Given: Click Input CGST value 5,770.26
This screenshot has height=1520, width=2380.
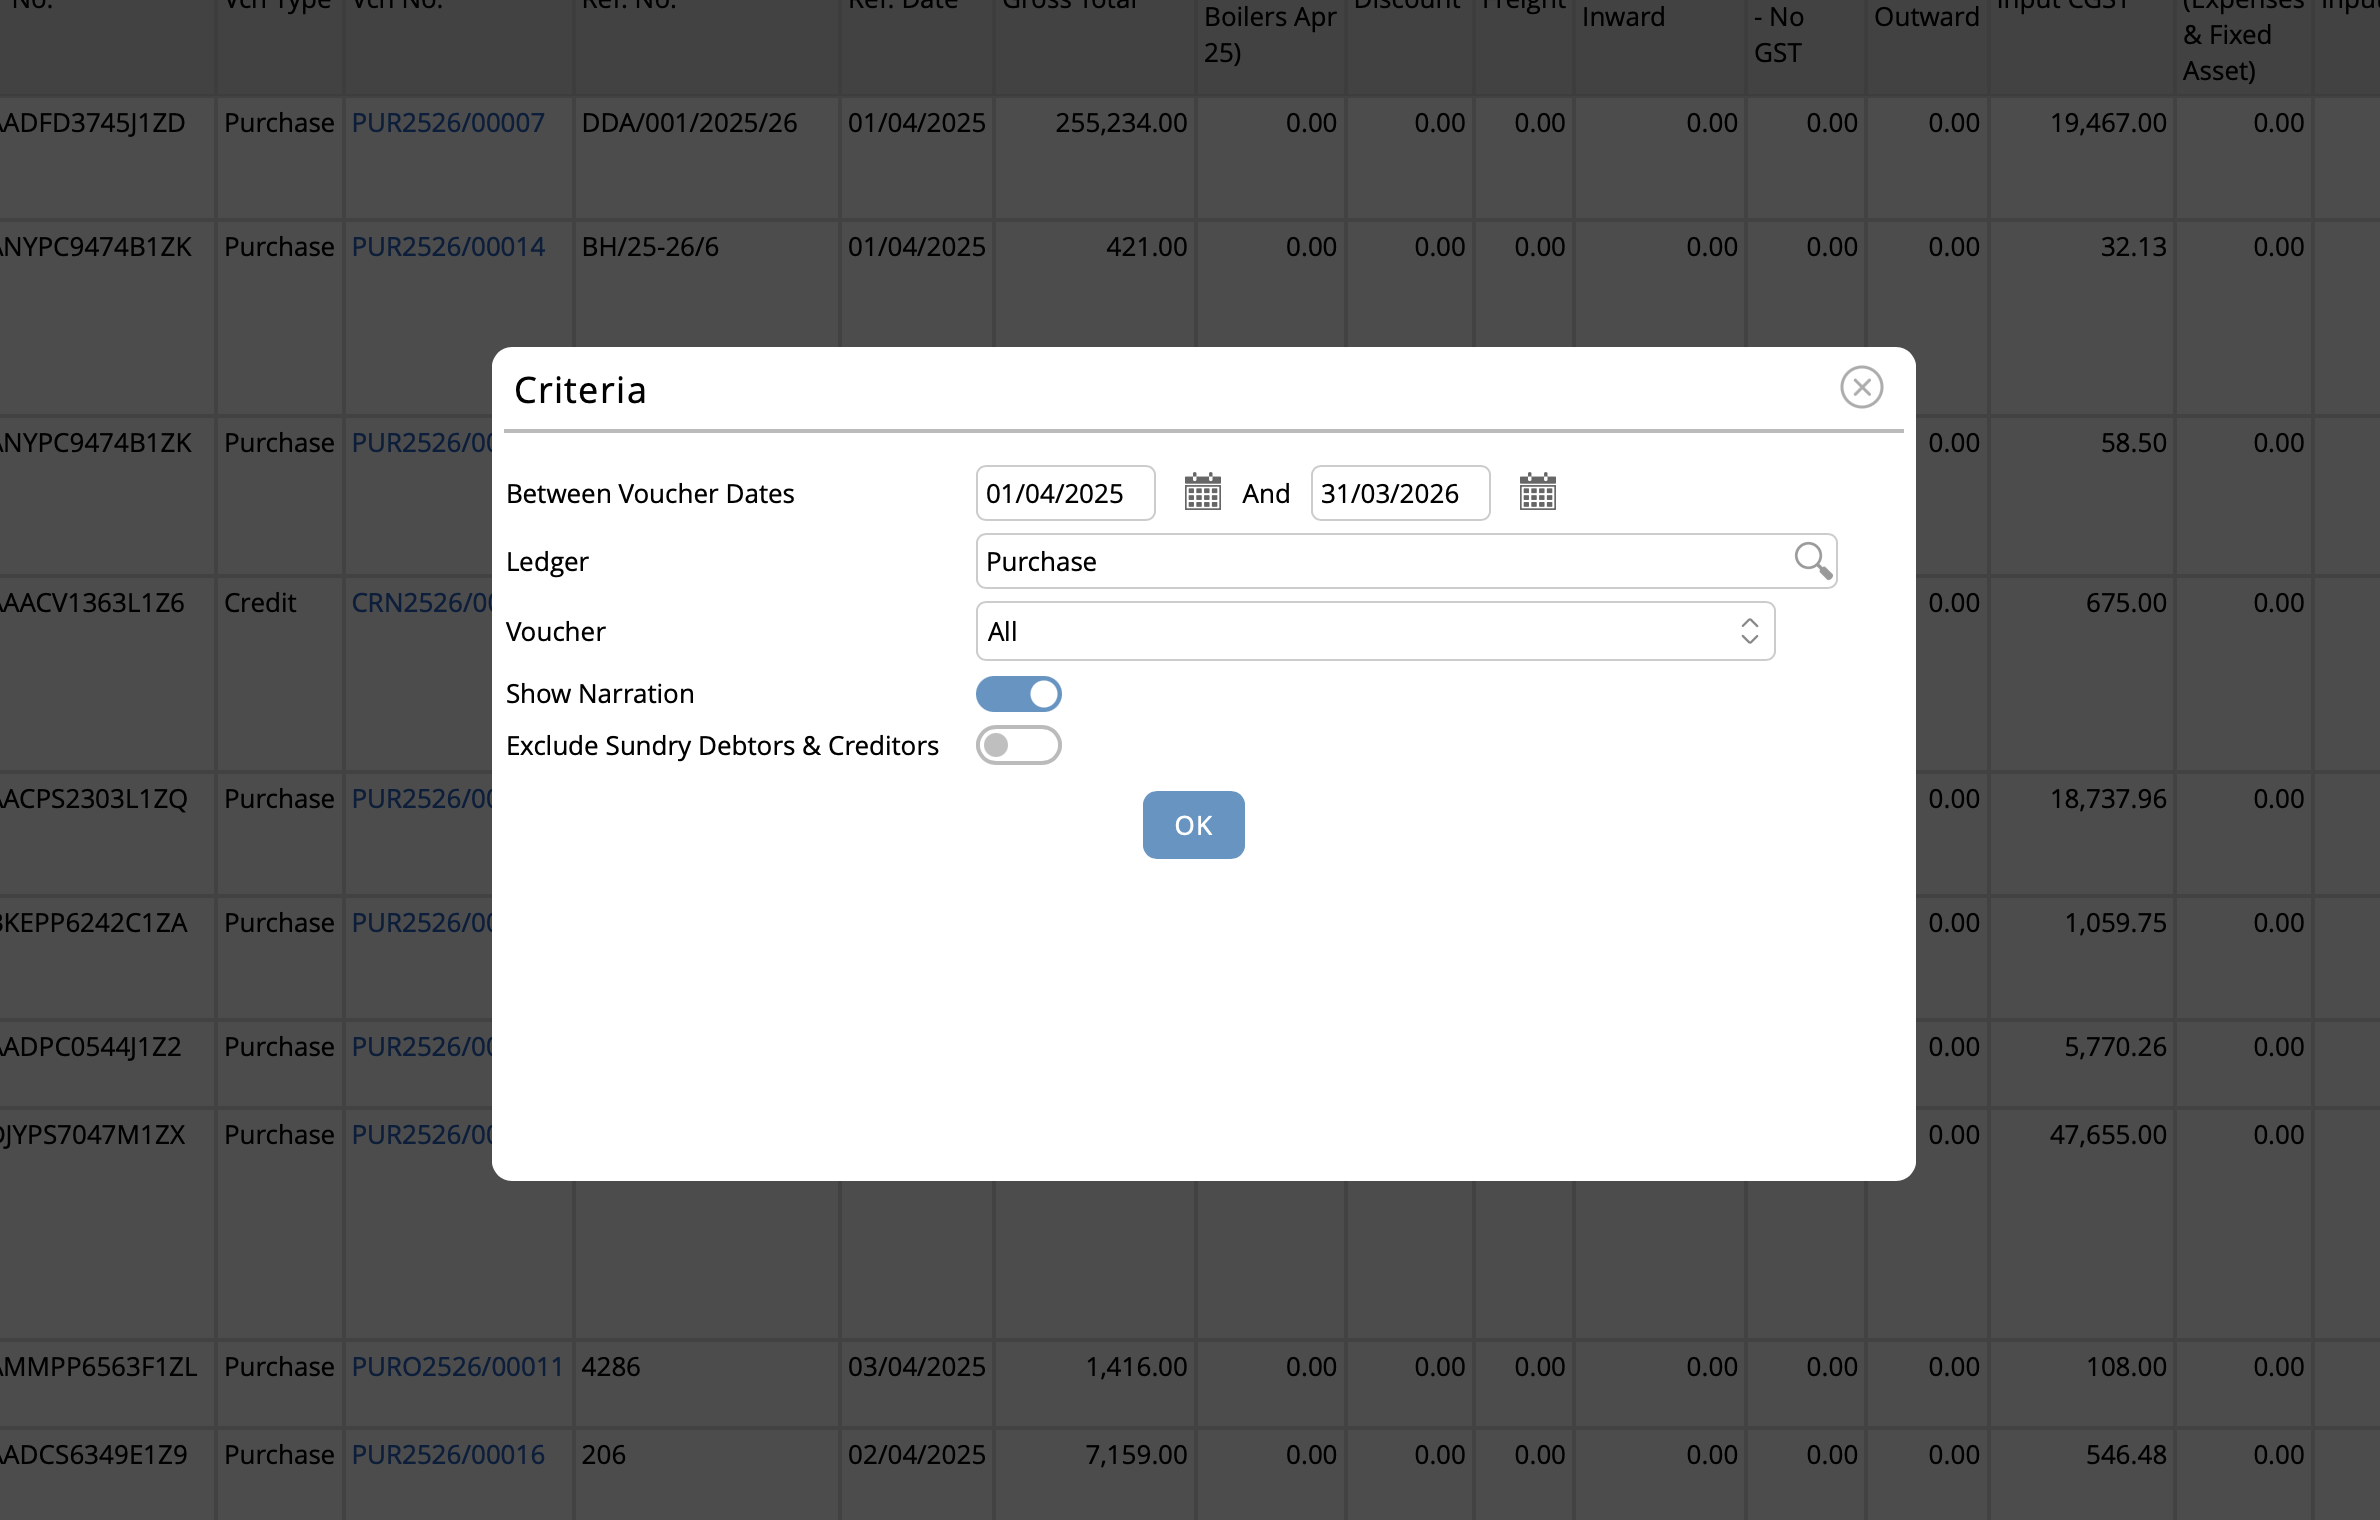Looking at the screenshot, I should coord(2115,1047).
